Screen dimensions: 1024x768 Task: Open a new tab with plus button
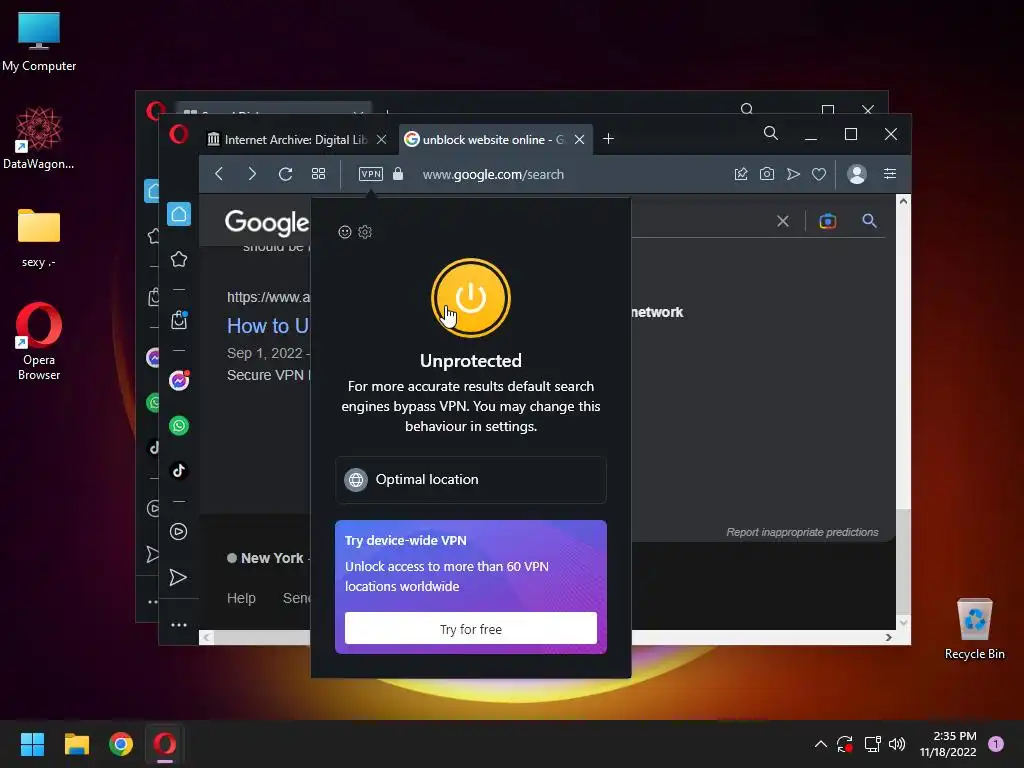609,138
